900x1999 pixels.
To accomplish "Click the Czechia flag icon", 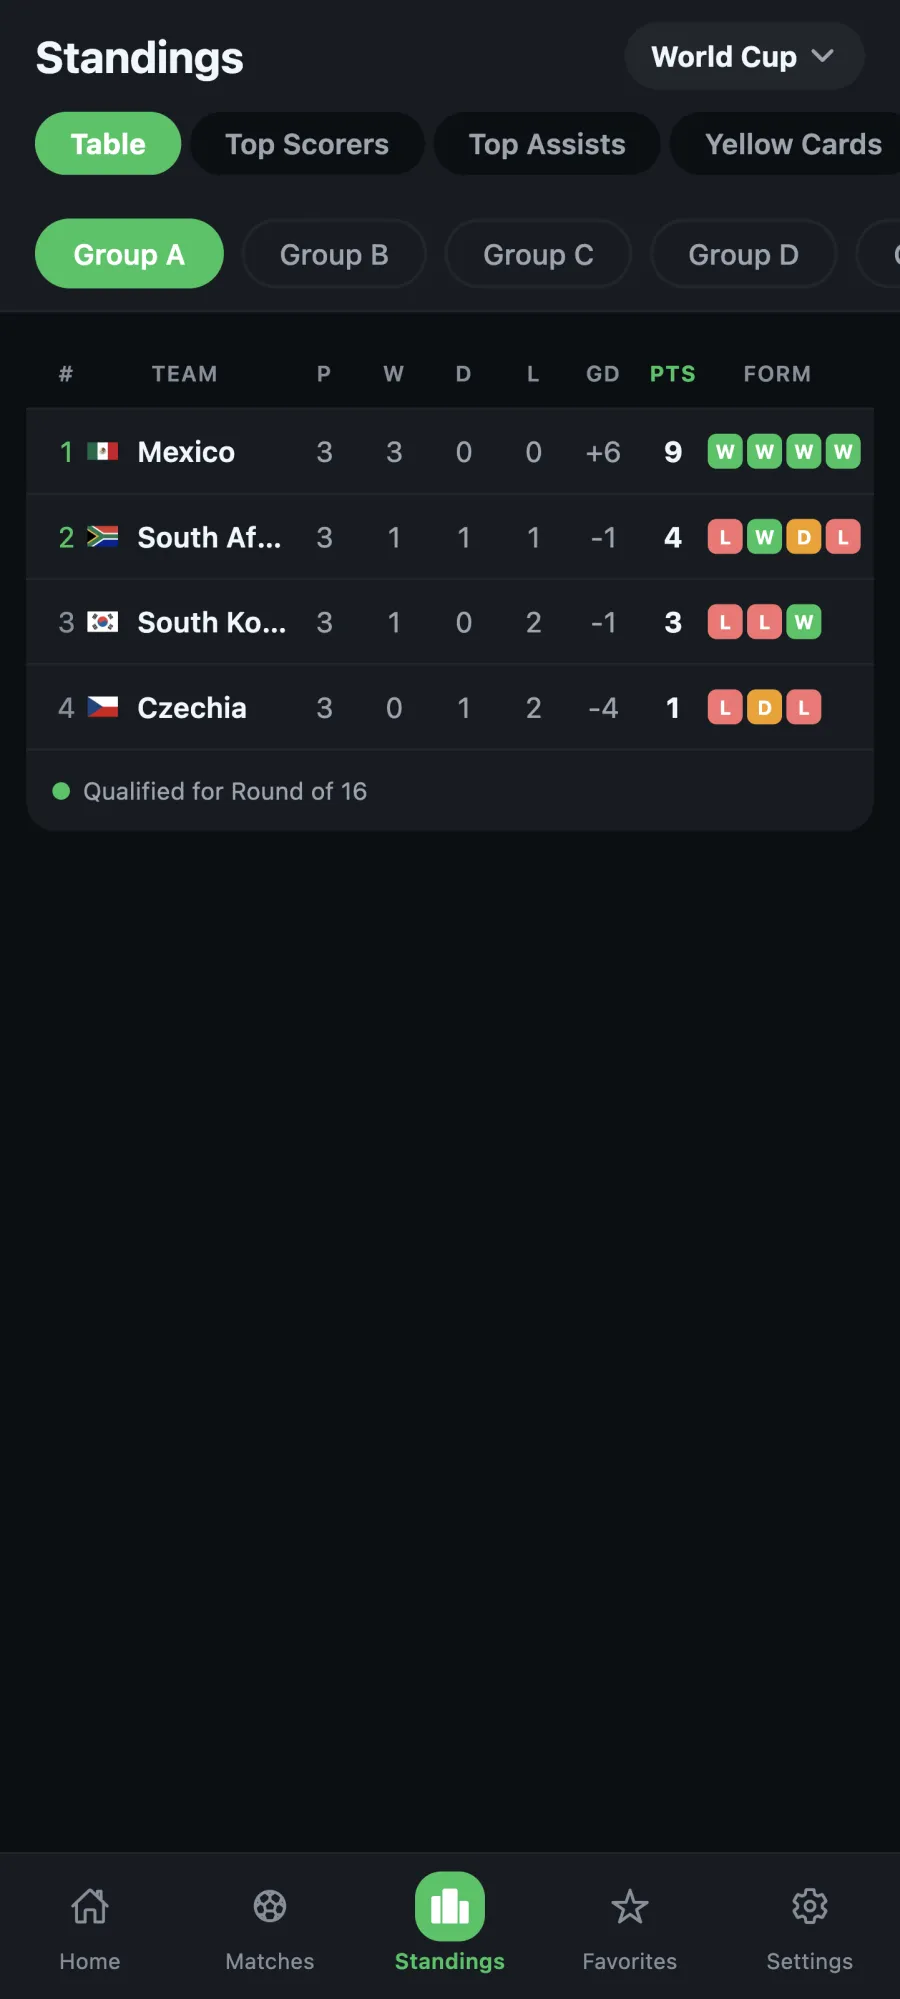I will point(103,707).
